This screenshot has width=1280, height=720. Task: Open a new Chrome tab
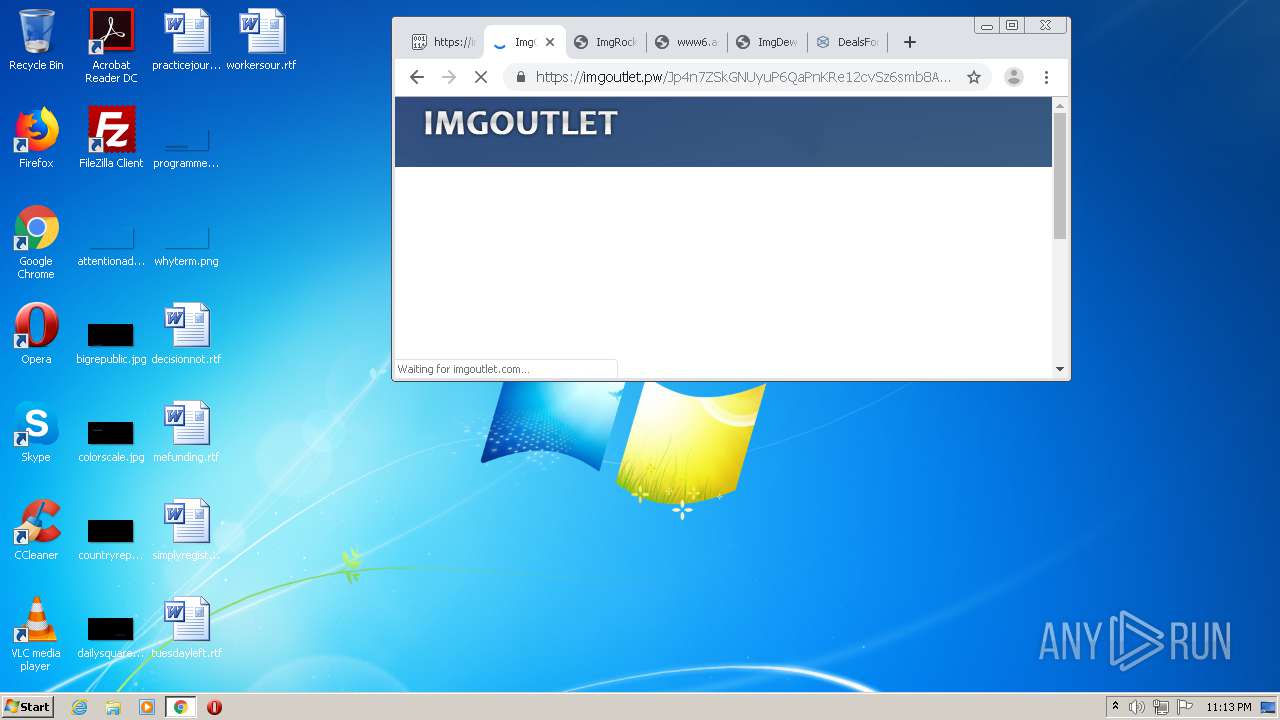click(909, 42)
